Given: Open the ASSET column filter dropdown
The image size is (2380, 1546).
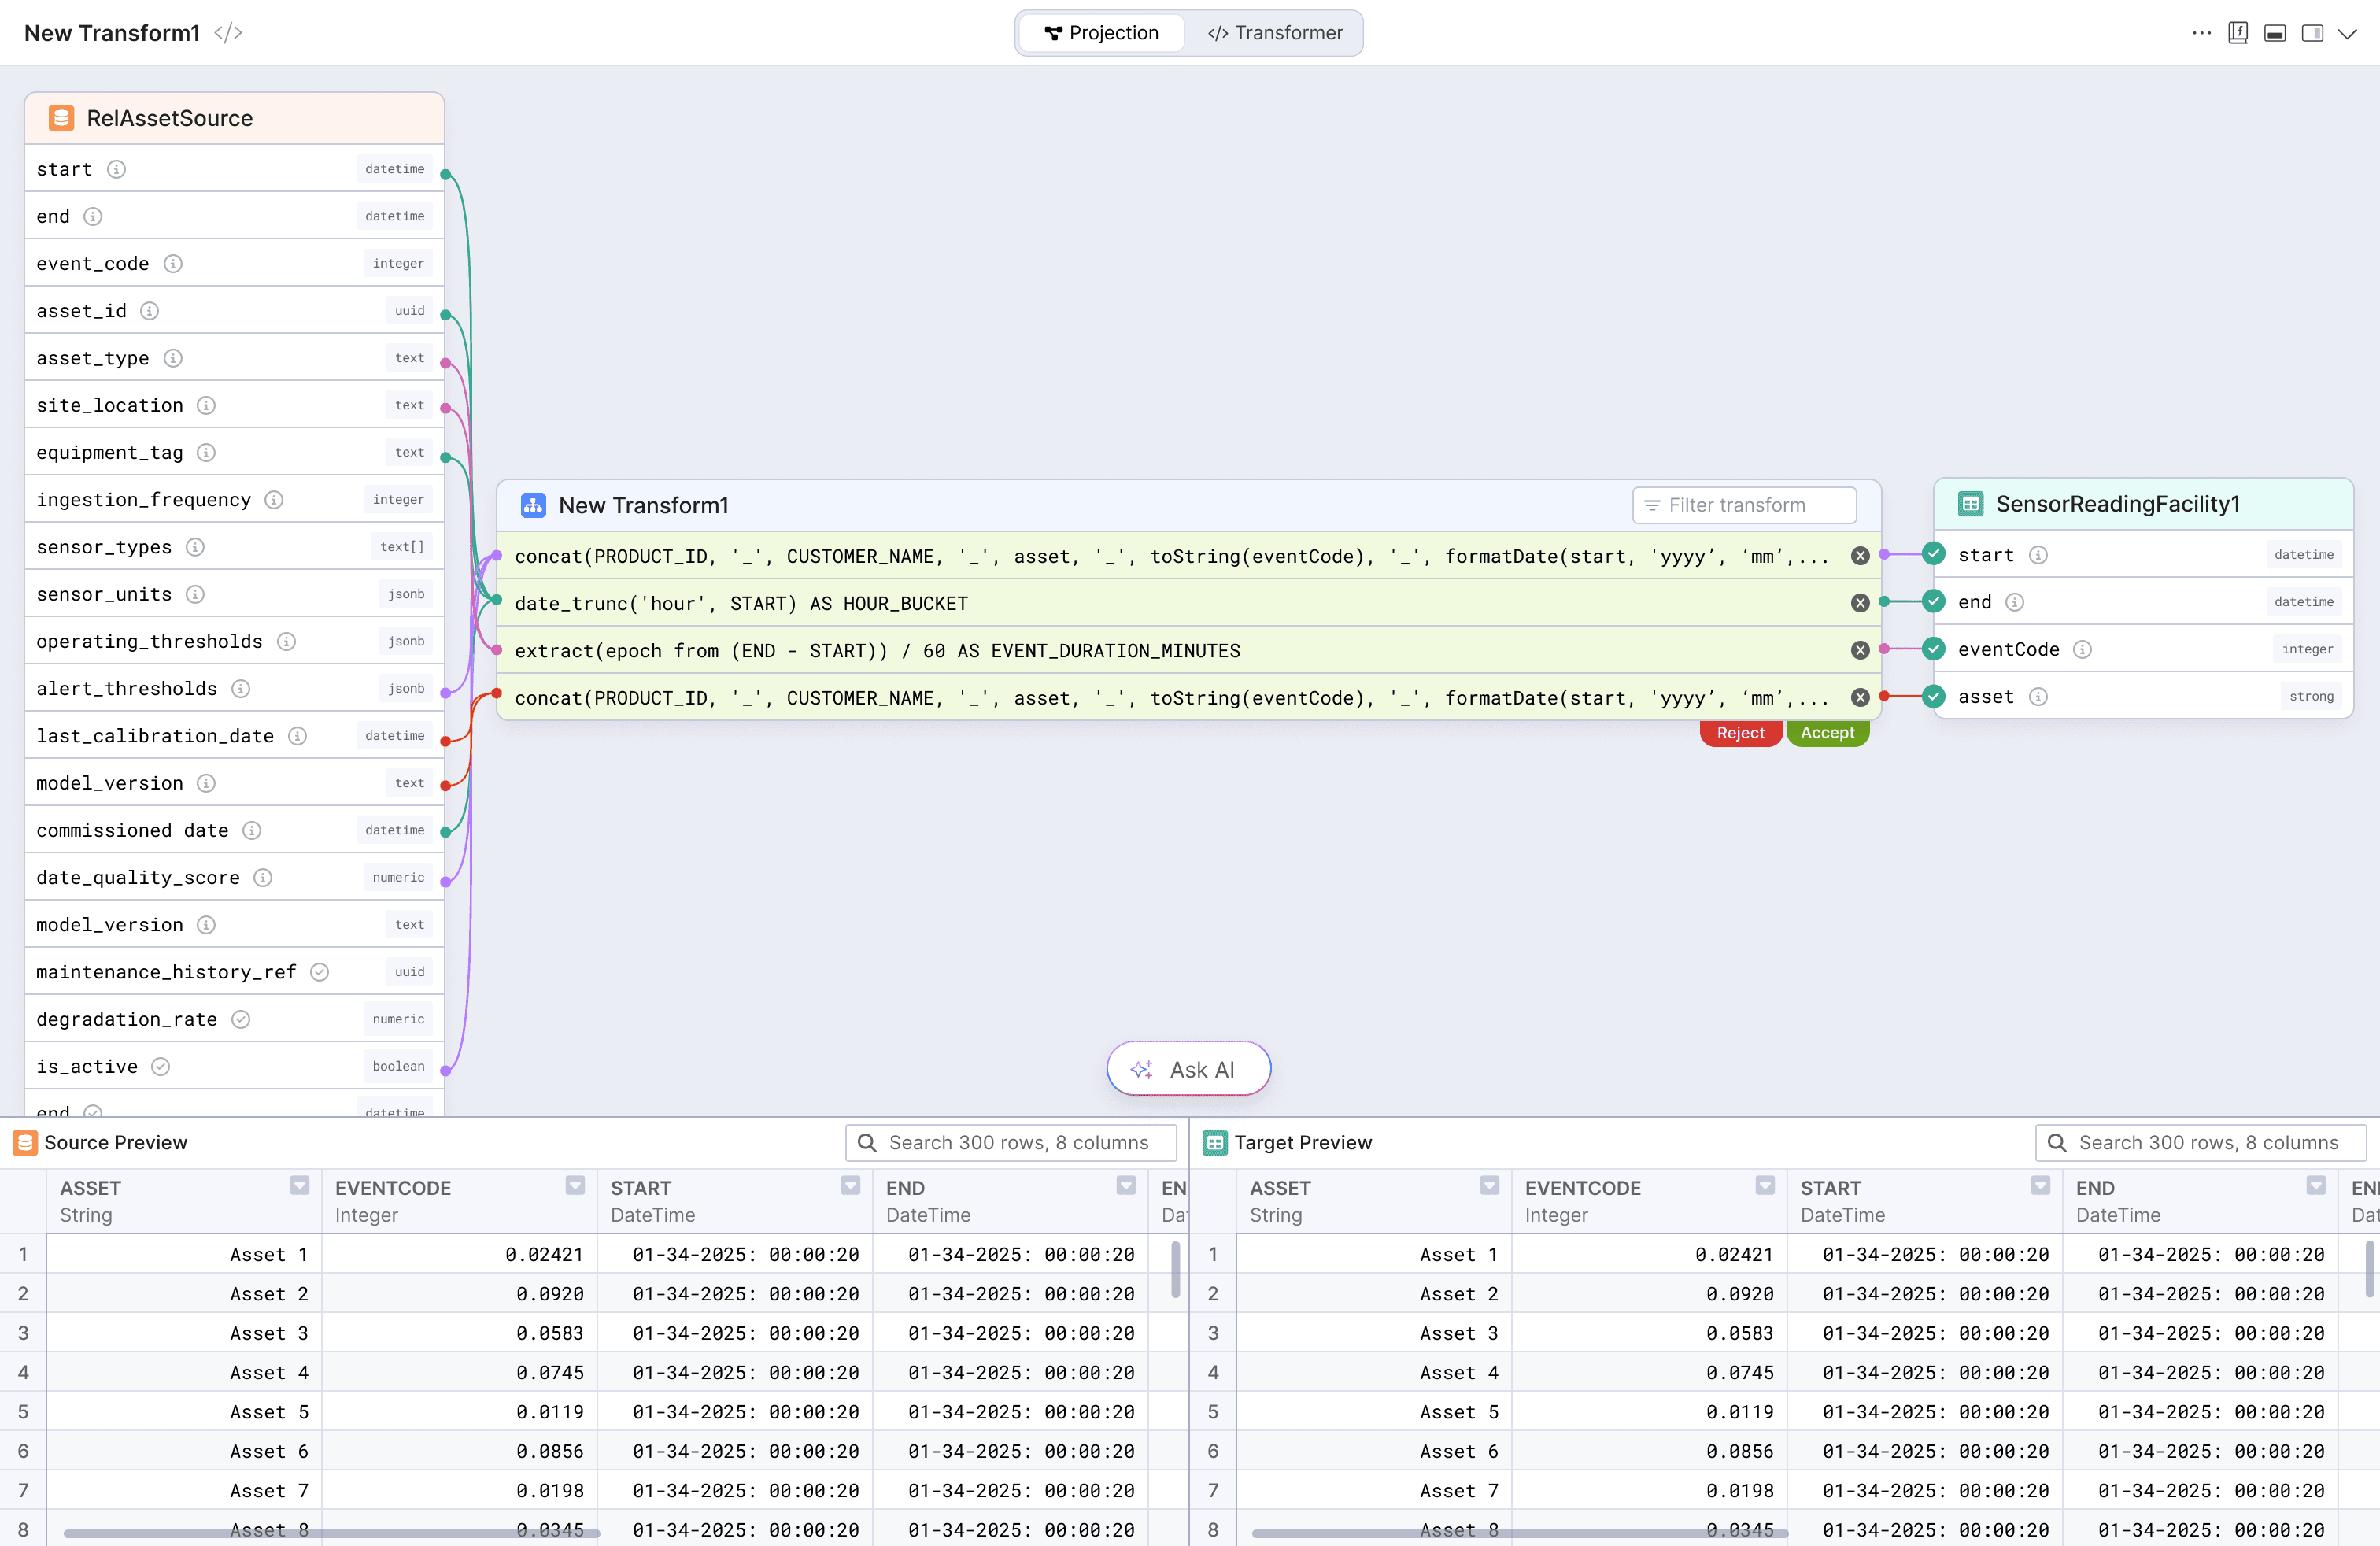Looking at the screenshot, I should 299,1186.
